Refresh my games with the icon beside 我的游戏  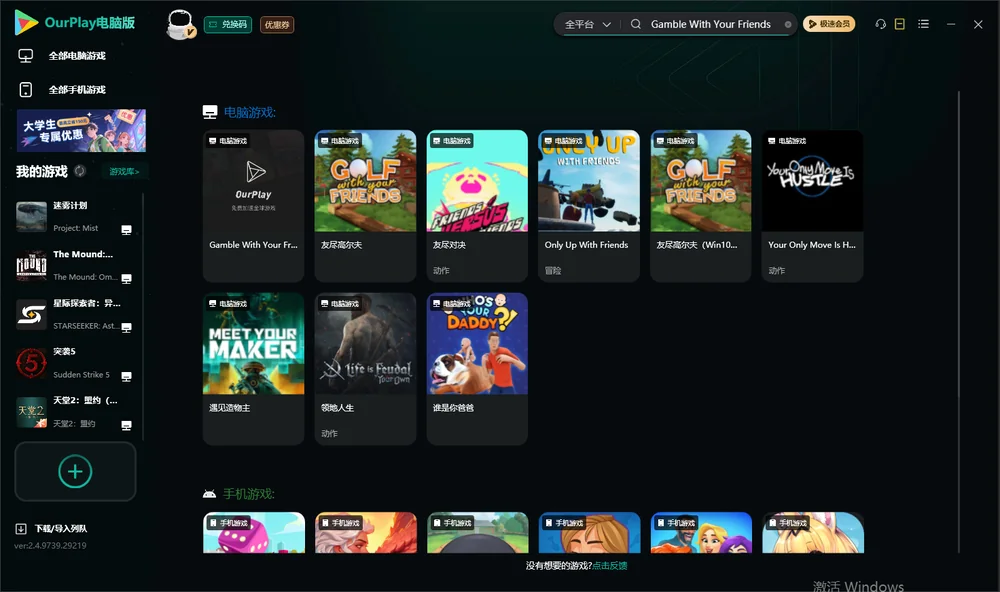pos(80,171)
